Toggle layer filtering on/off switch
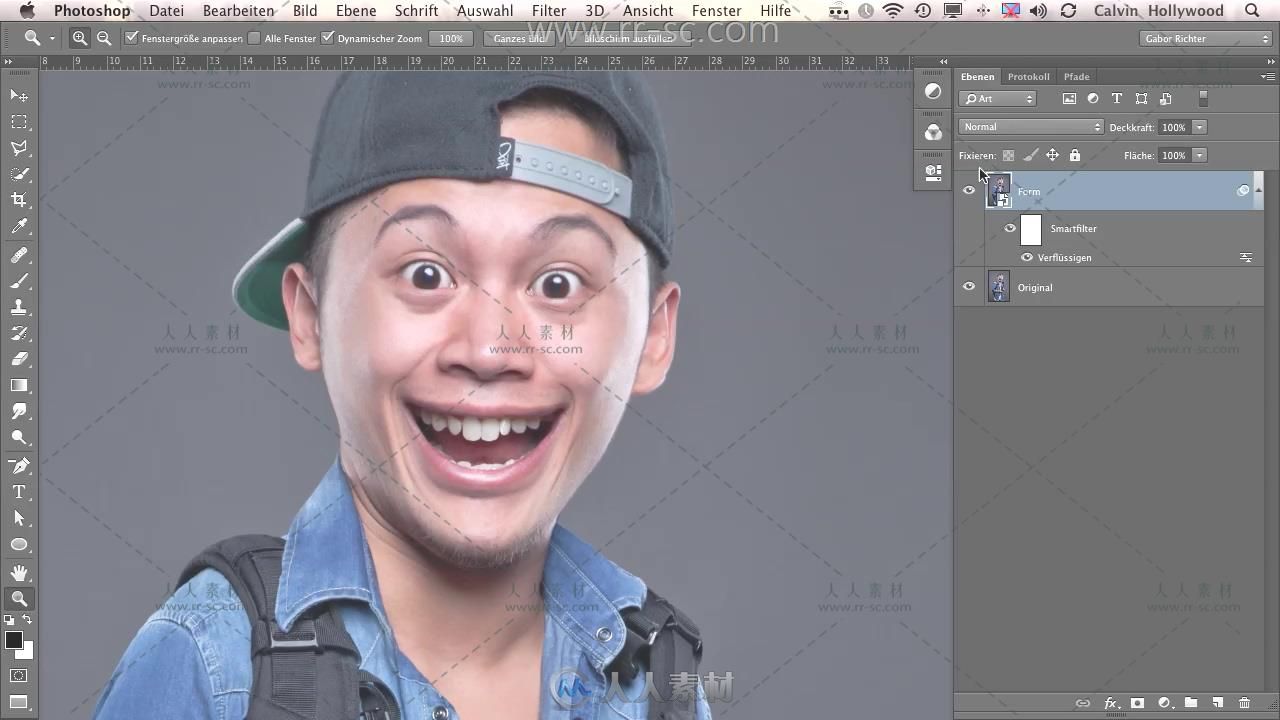This screenshot has height=720, width=1280. click(1203, 99)
